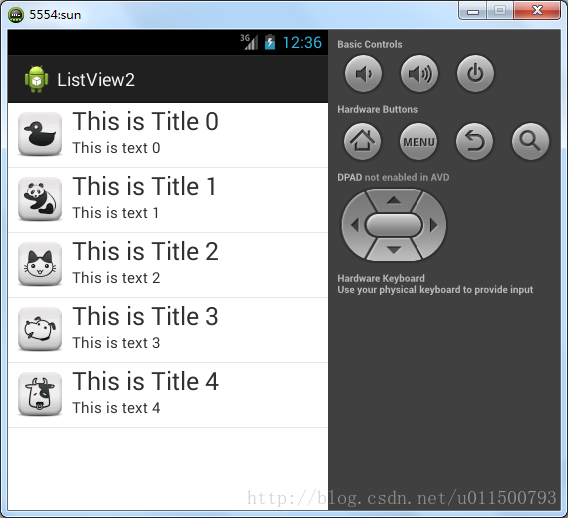Select the list item This is Title 1
Viewport: 568px width, 518px height.
(168, 200)
